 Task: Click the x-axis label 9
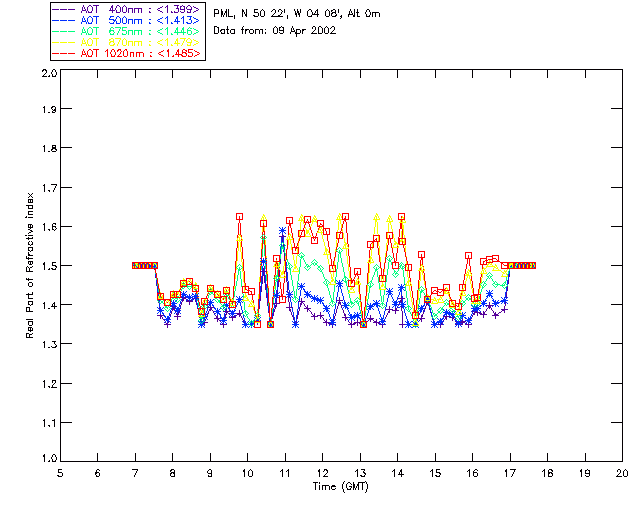[x=210, y=473]
